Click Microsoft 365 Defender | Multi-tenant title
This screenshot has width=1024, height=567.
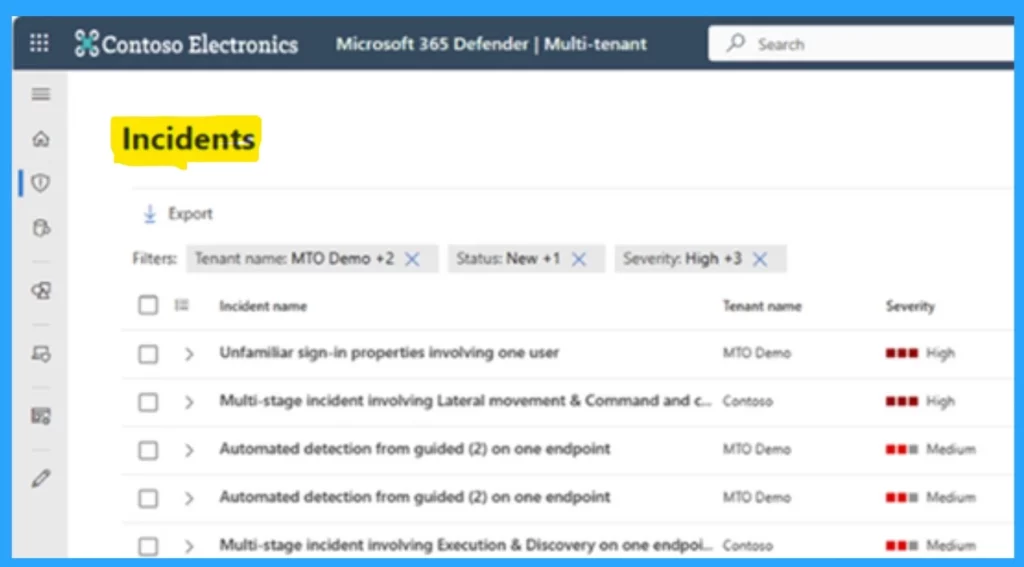[491, 44]
